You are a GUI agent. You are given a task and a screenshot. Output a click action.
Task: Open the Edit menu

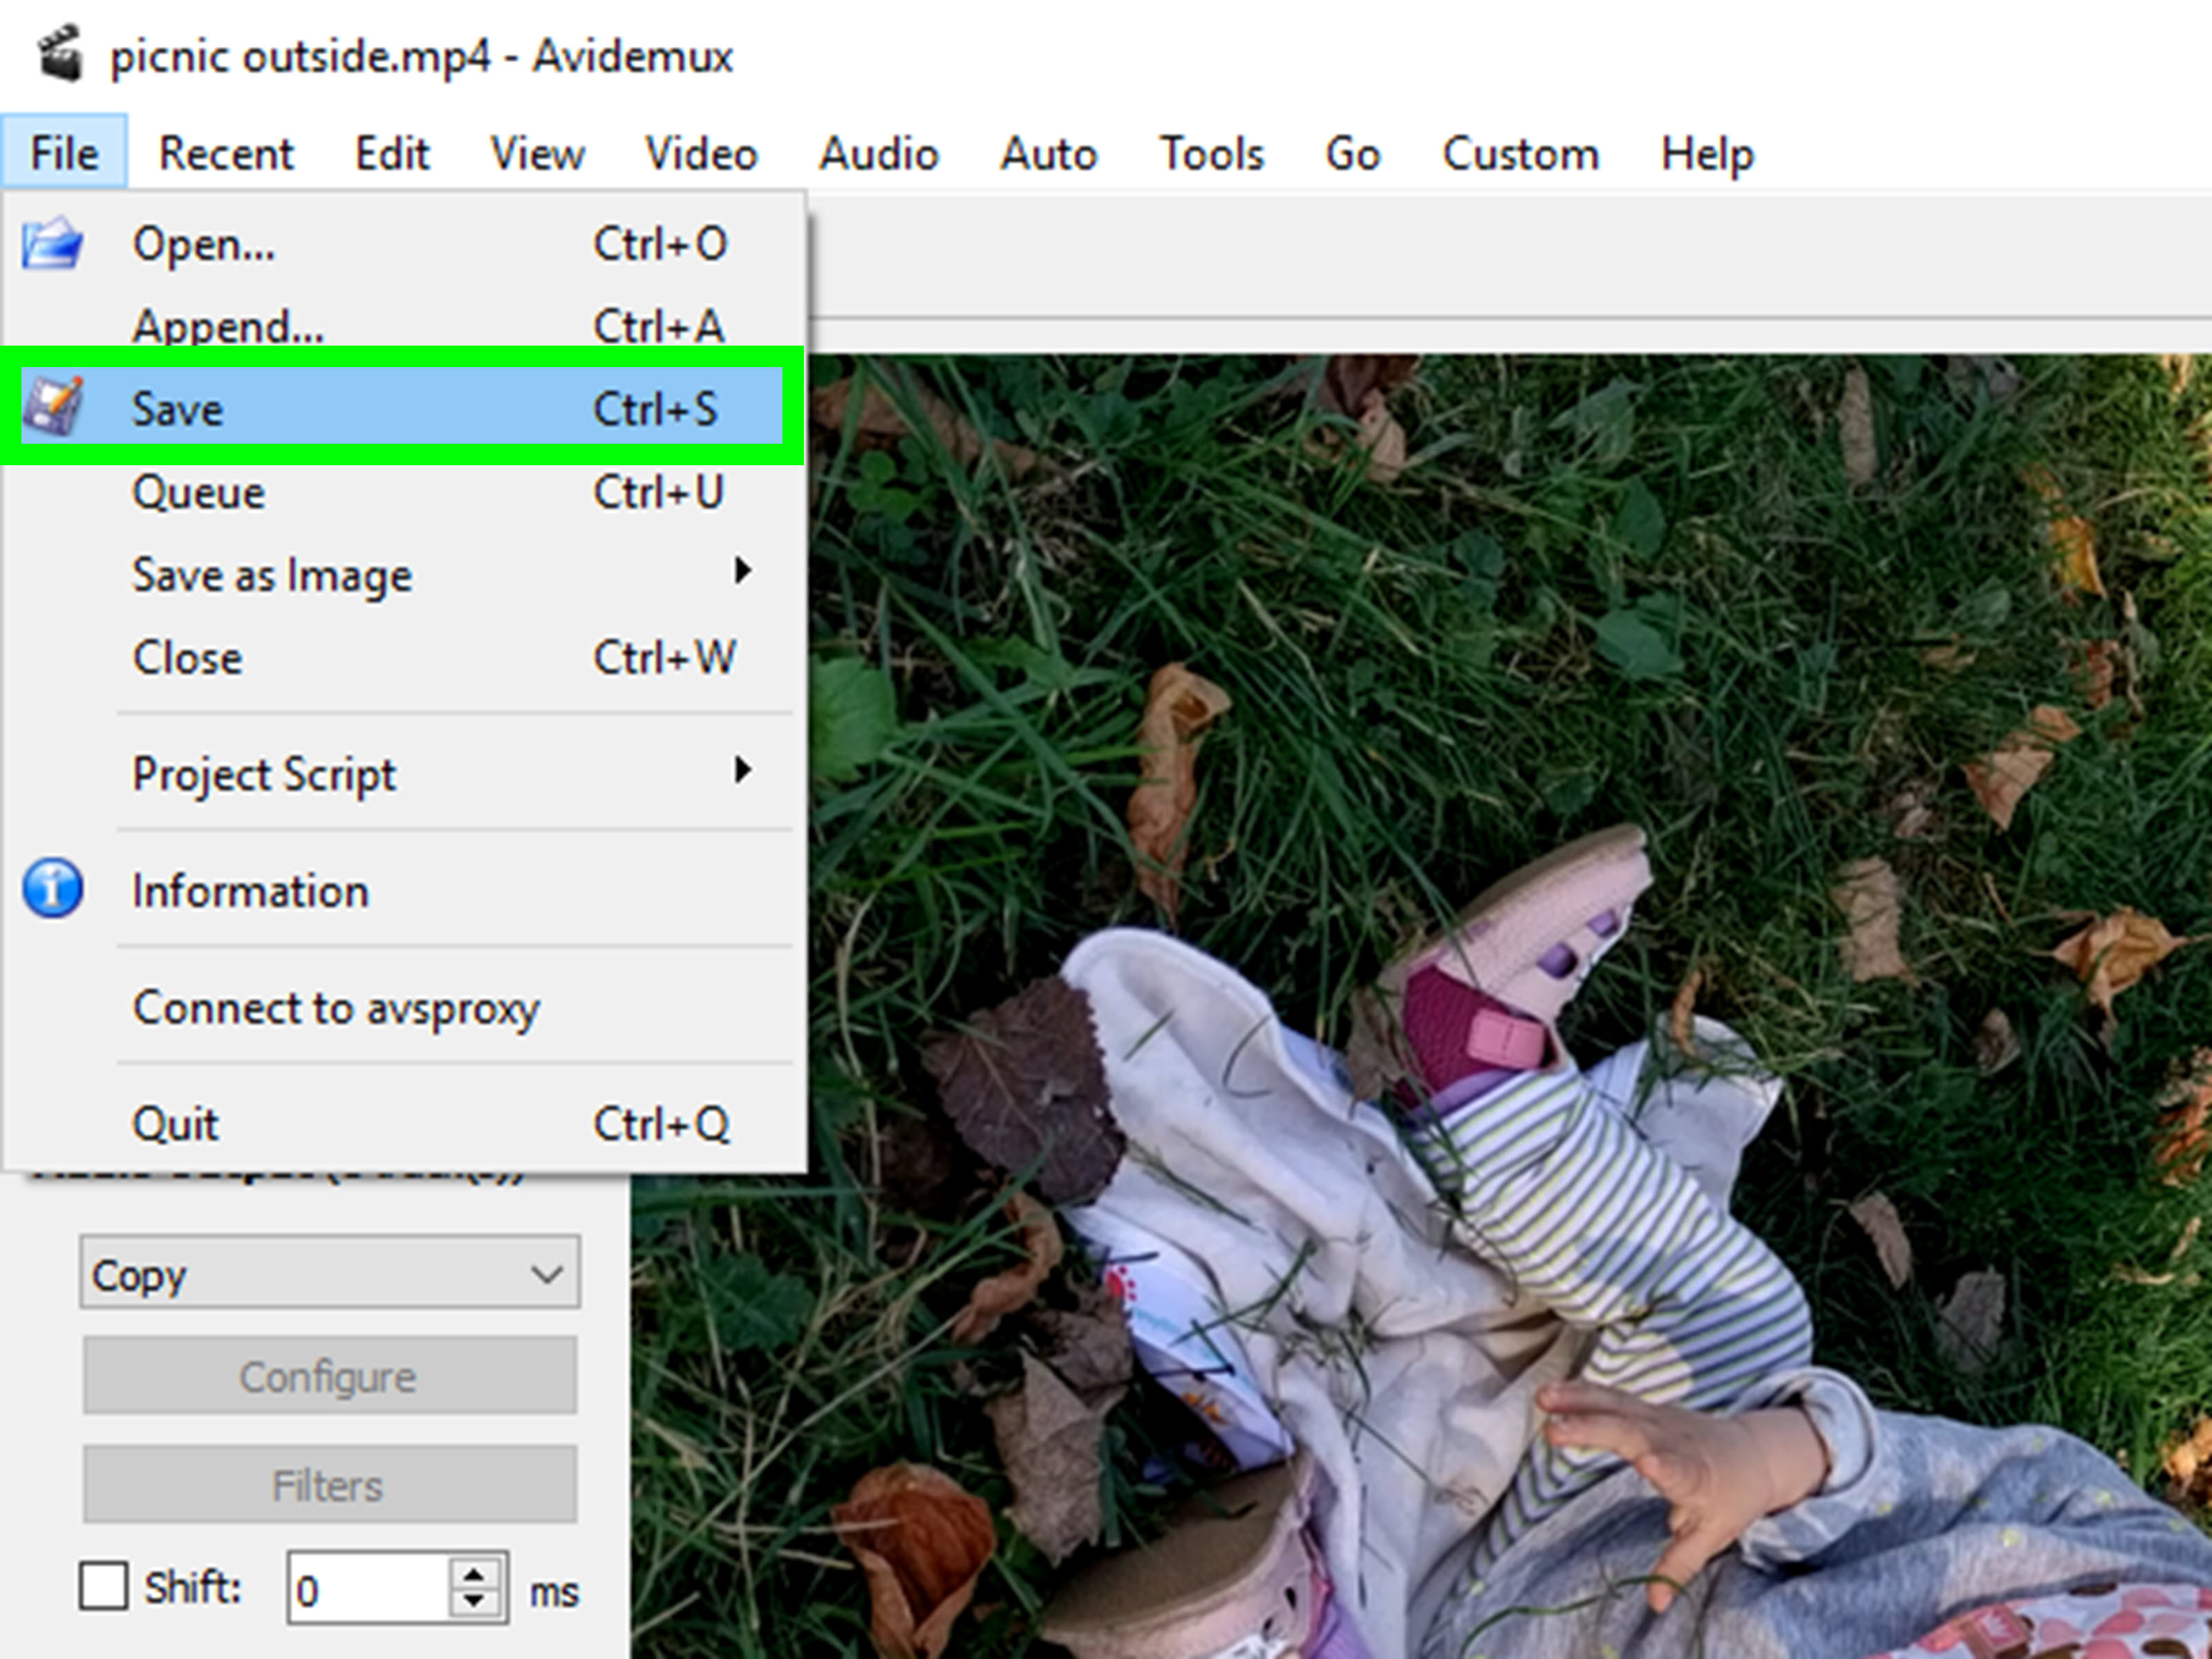pos(392,153)
